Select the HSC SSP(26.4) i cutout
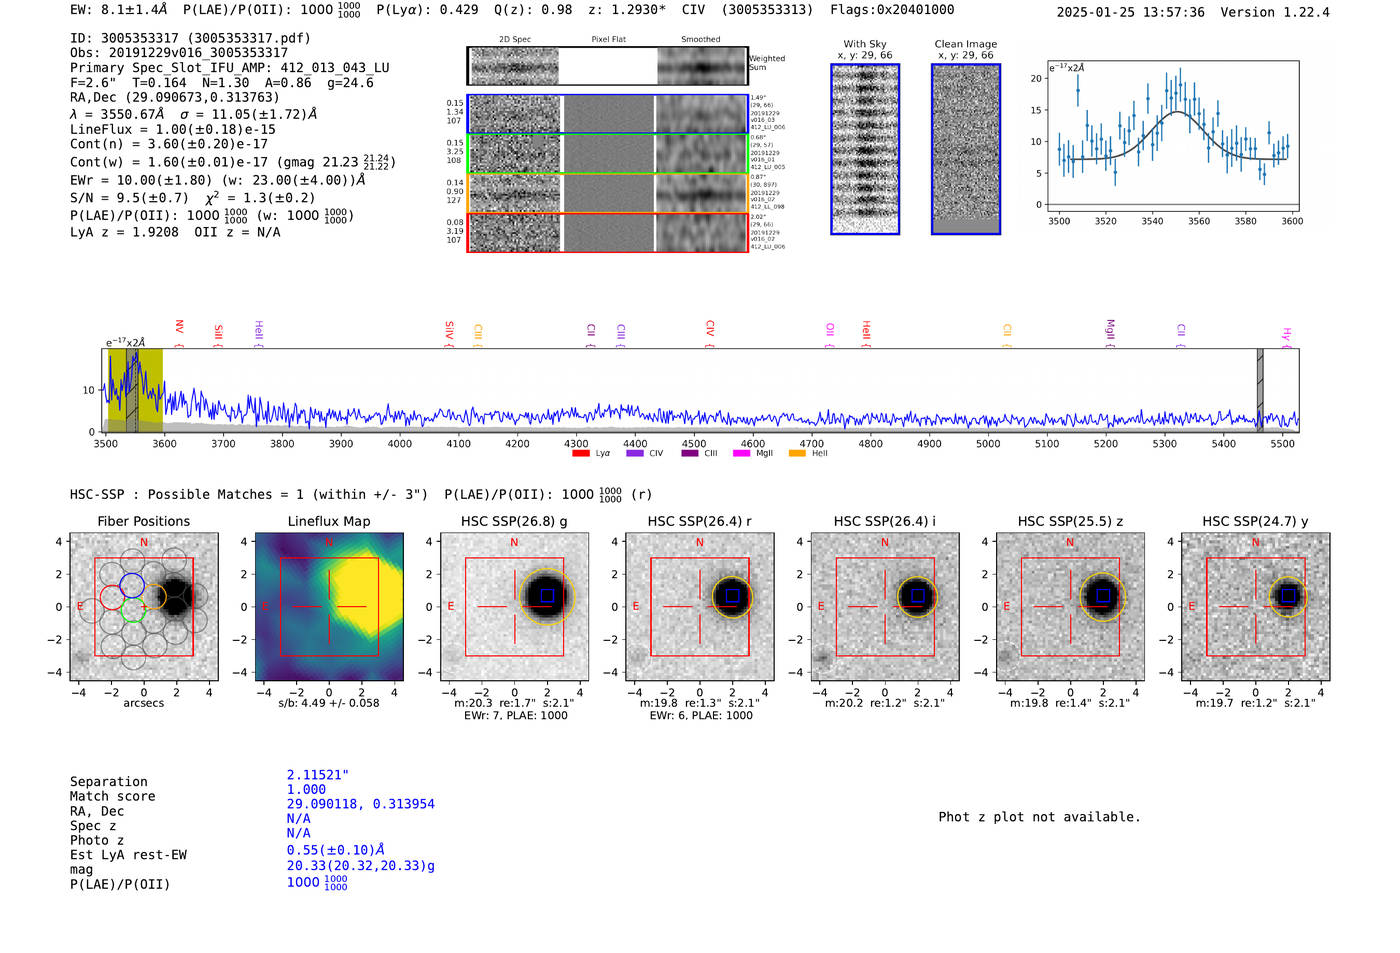This screenshot has height=953, width=1400. [x=885, y=607]
